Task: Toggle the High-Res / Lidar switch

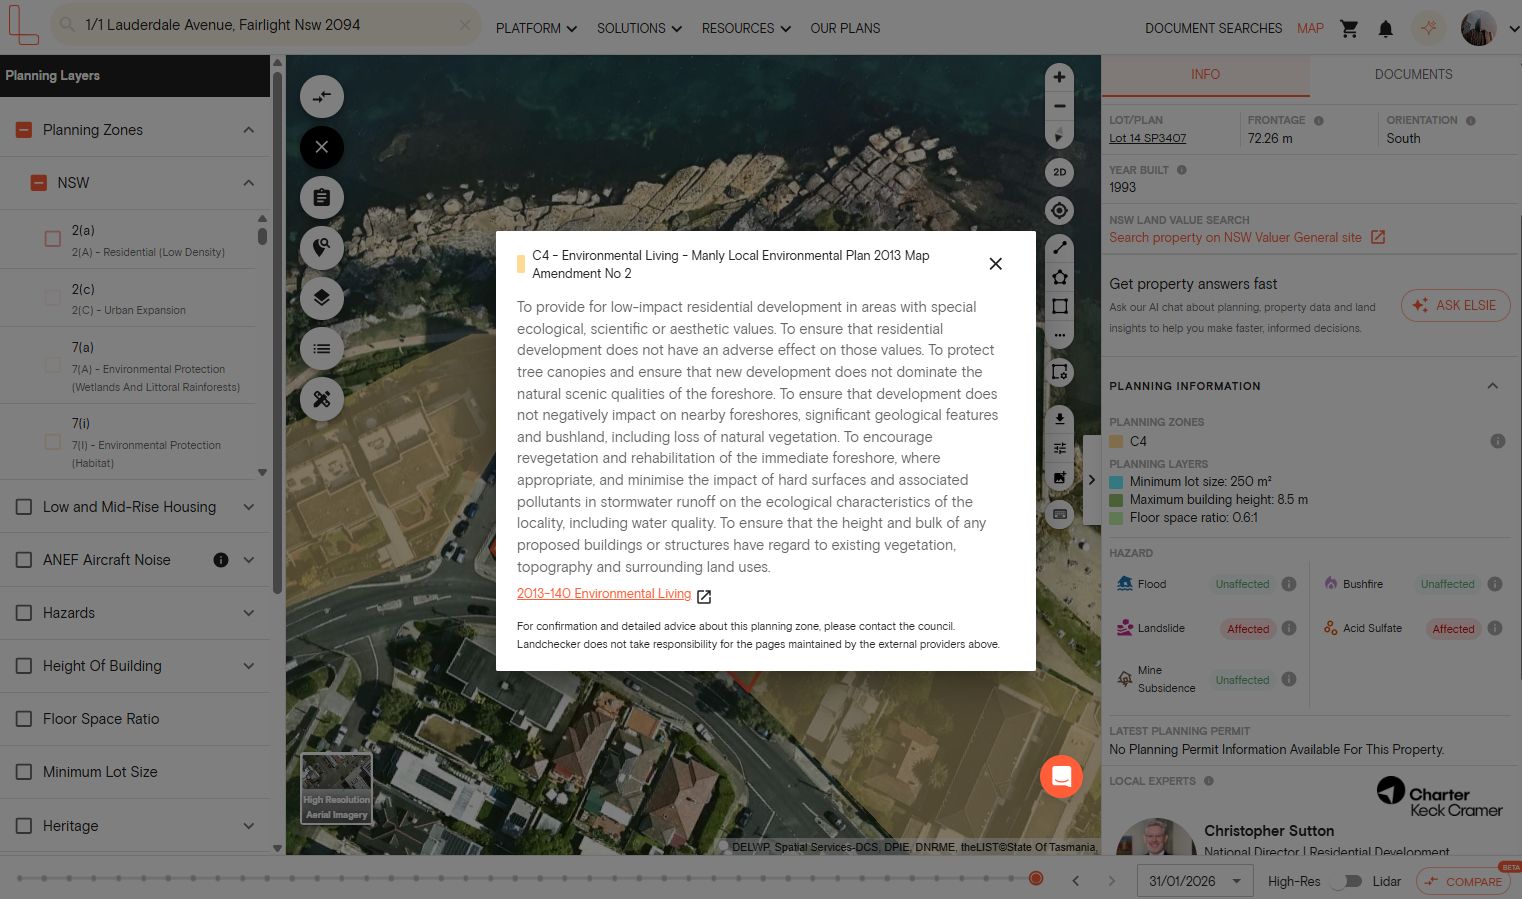Action: pyautogui.click(x=1346, y=881)
